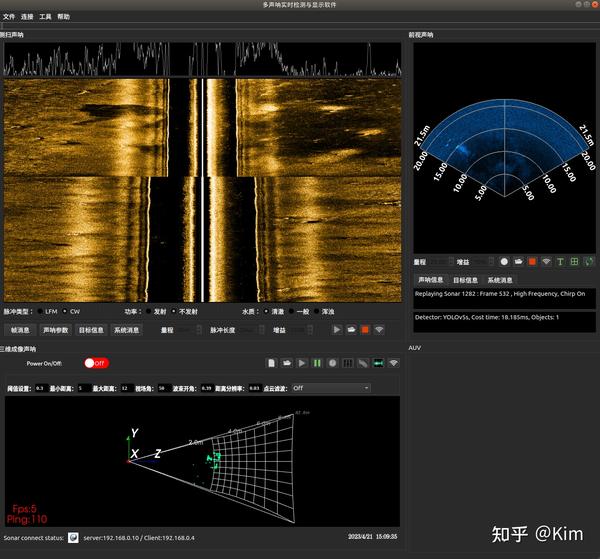Select the LFM pulse type radio button
This screenshot has height=559, width=600.
[47, 311]
